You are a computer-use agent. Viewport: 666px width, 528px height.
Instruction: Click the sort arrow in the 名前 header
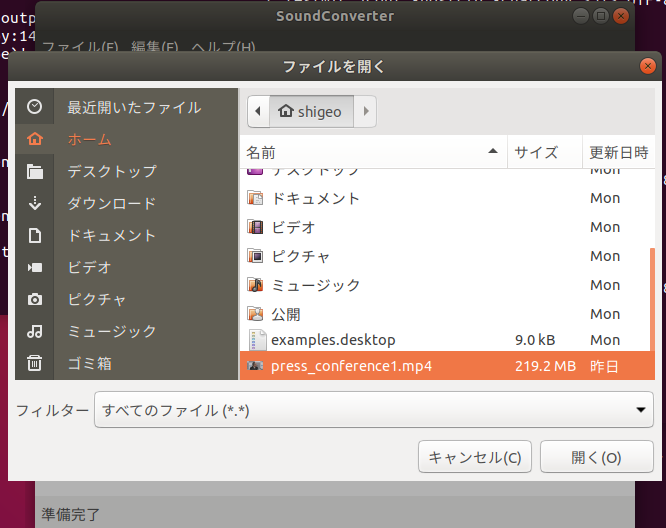coord(493,151)
